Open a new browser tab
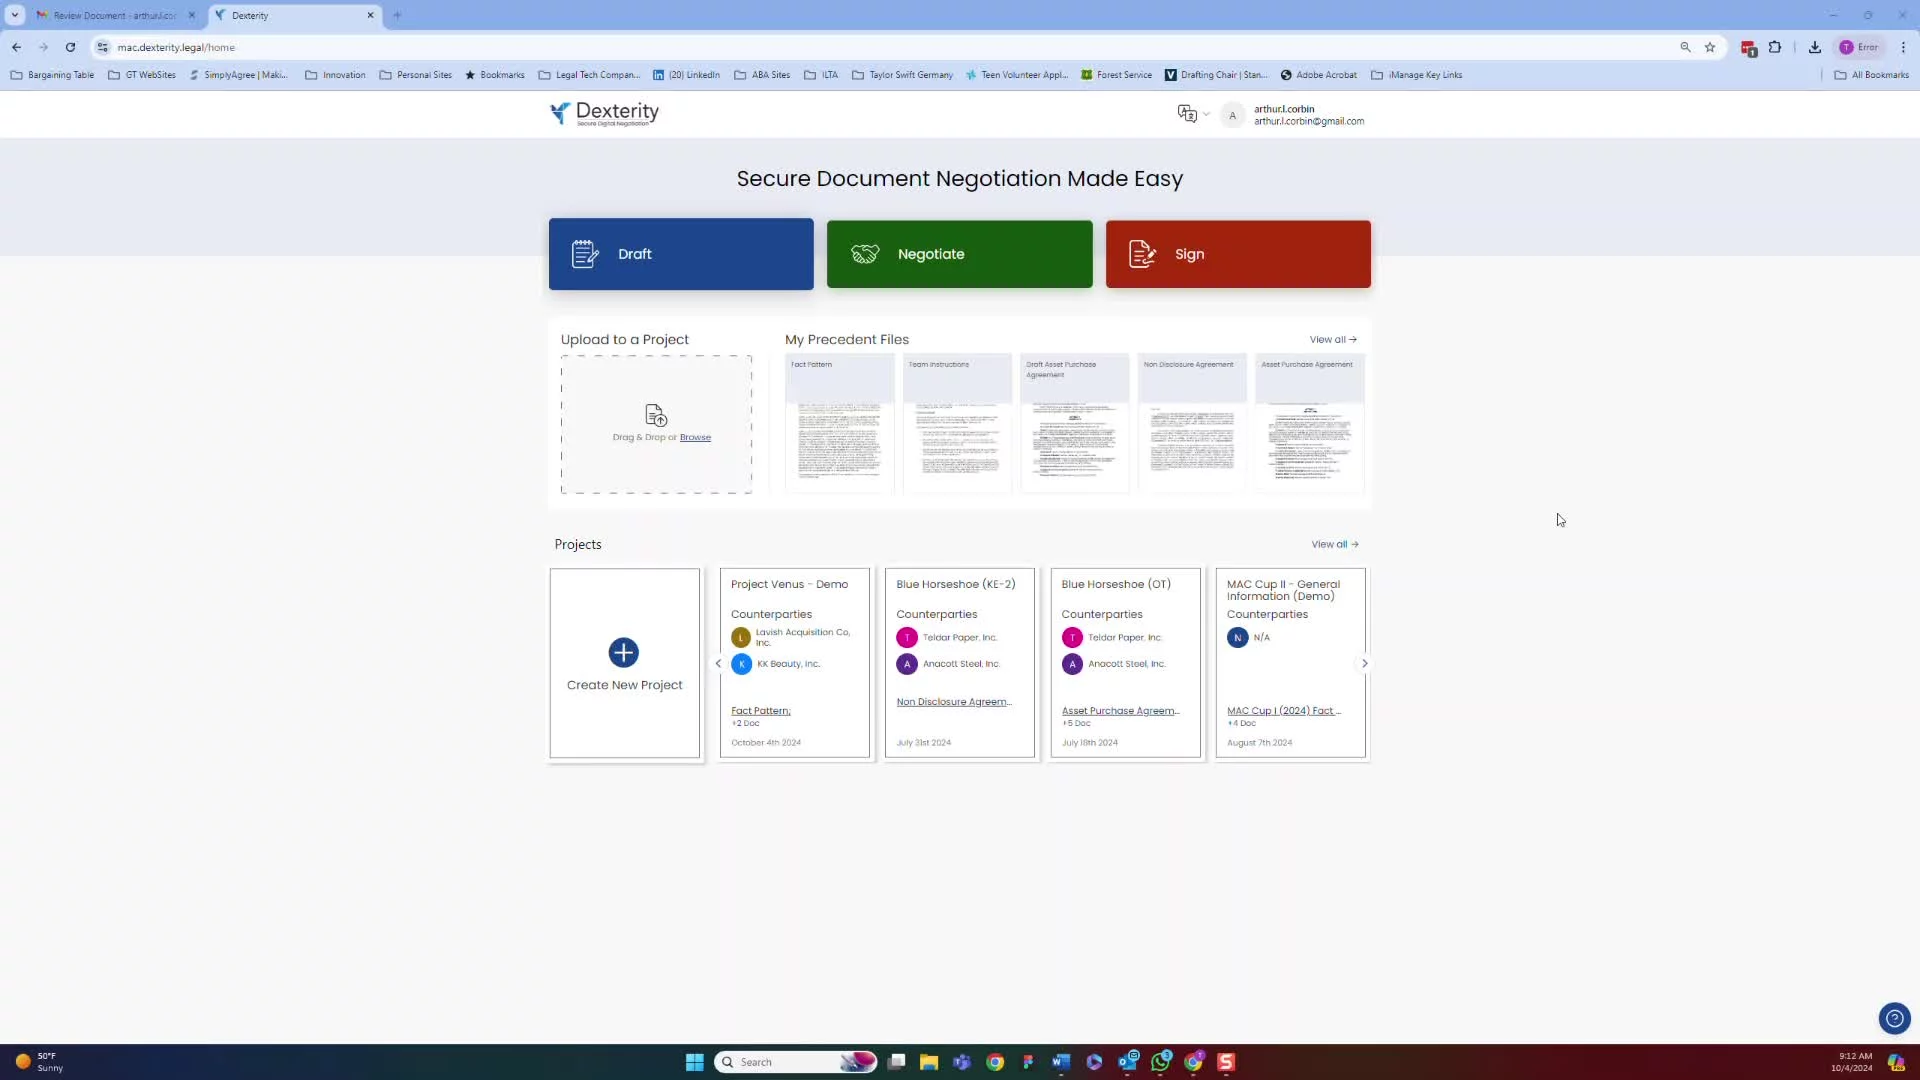Image resolution: width=1920 pixels, height=1080 pixels. 397,15
